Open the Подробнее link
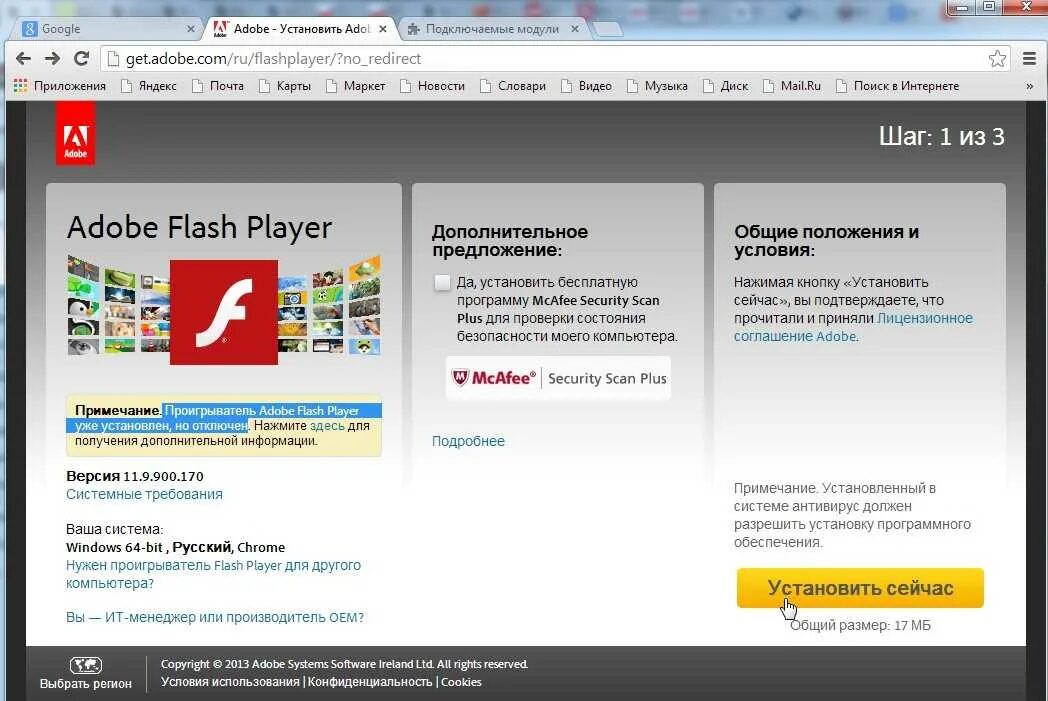The image size is (1048, 701). point(468,441)
